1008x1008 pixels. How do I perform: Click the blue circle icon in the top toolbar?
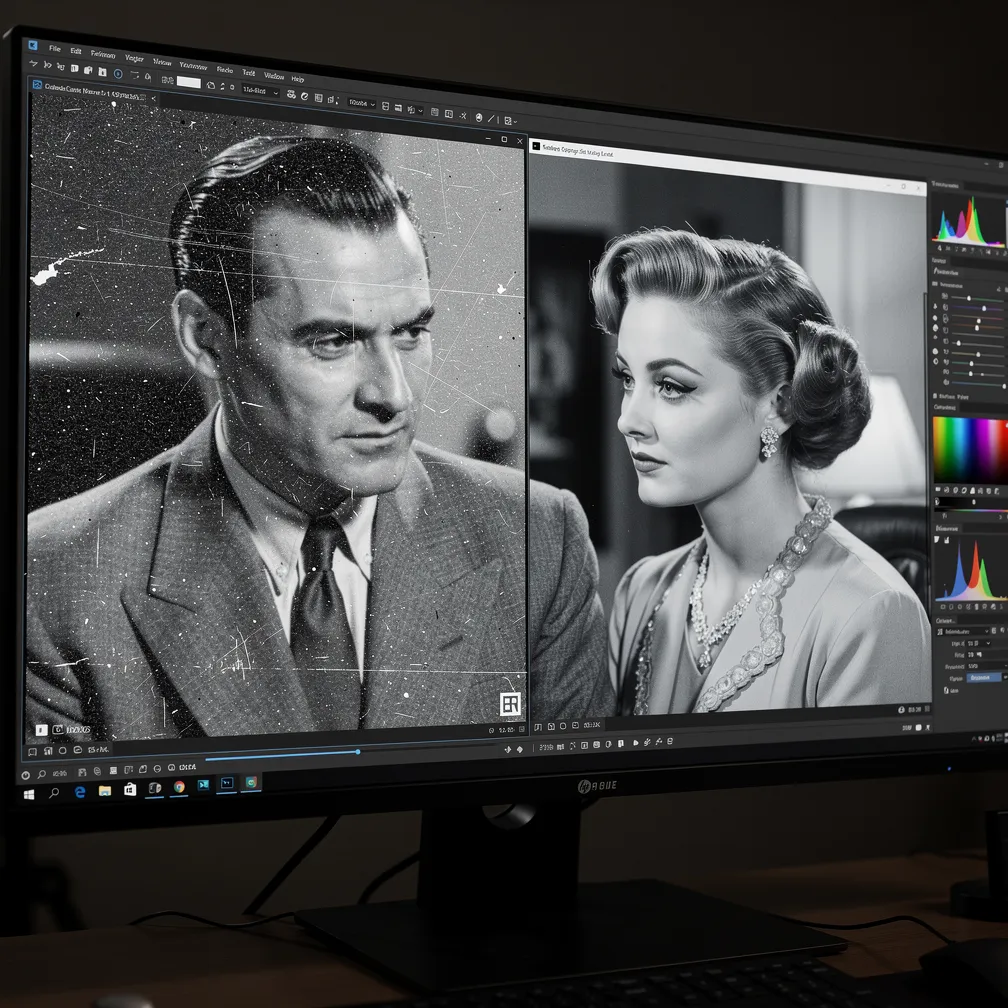(118, 74)
